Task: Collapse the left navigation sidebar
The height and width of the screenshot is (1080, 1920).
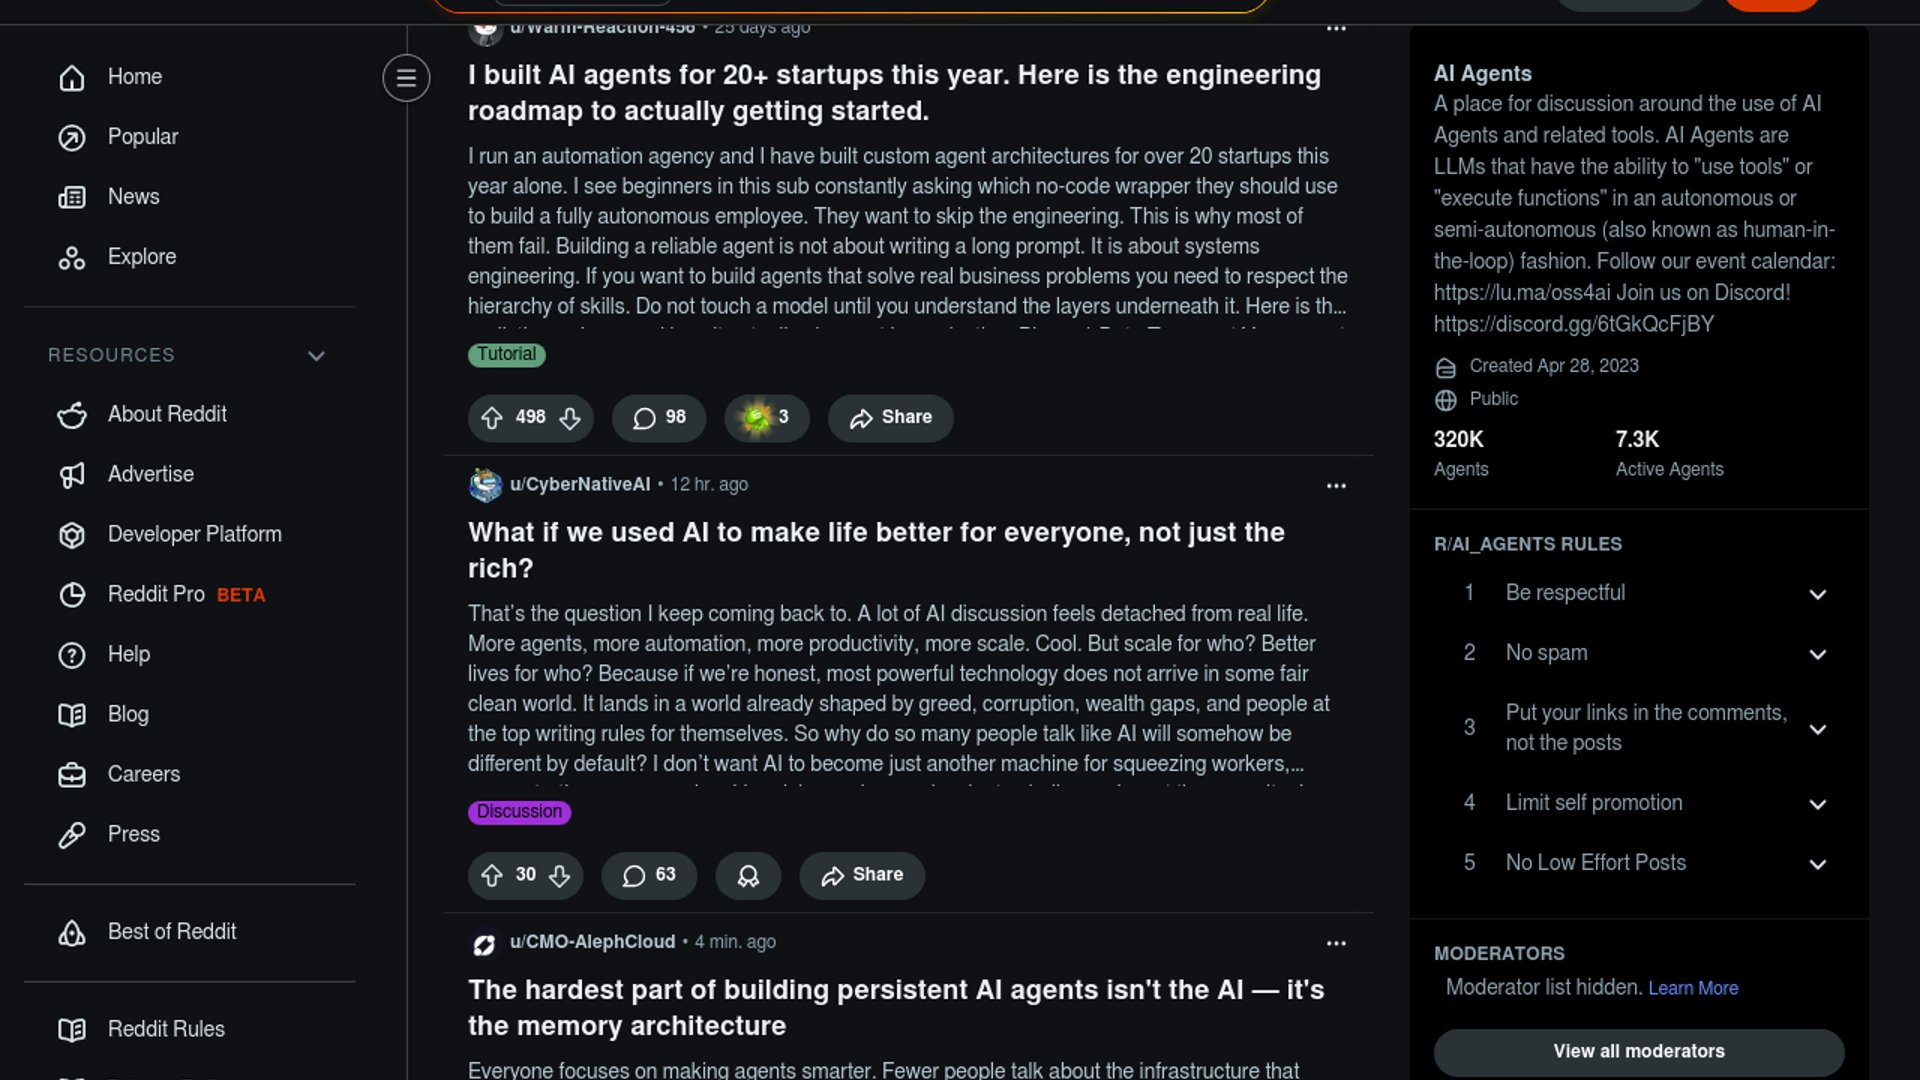Action: (x=406, y=78)
